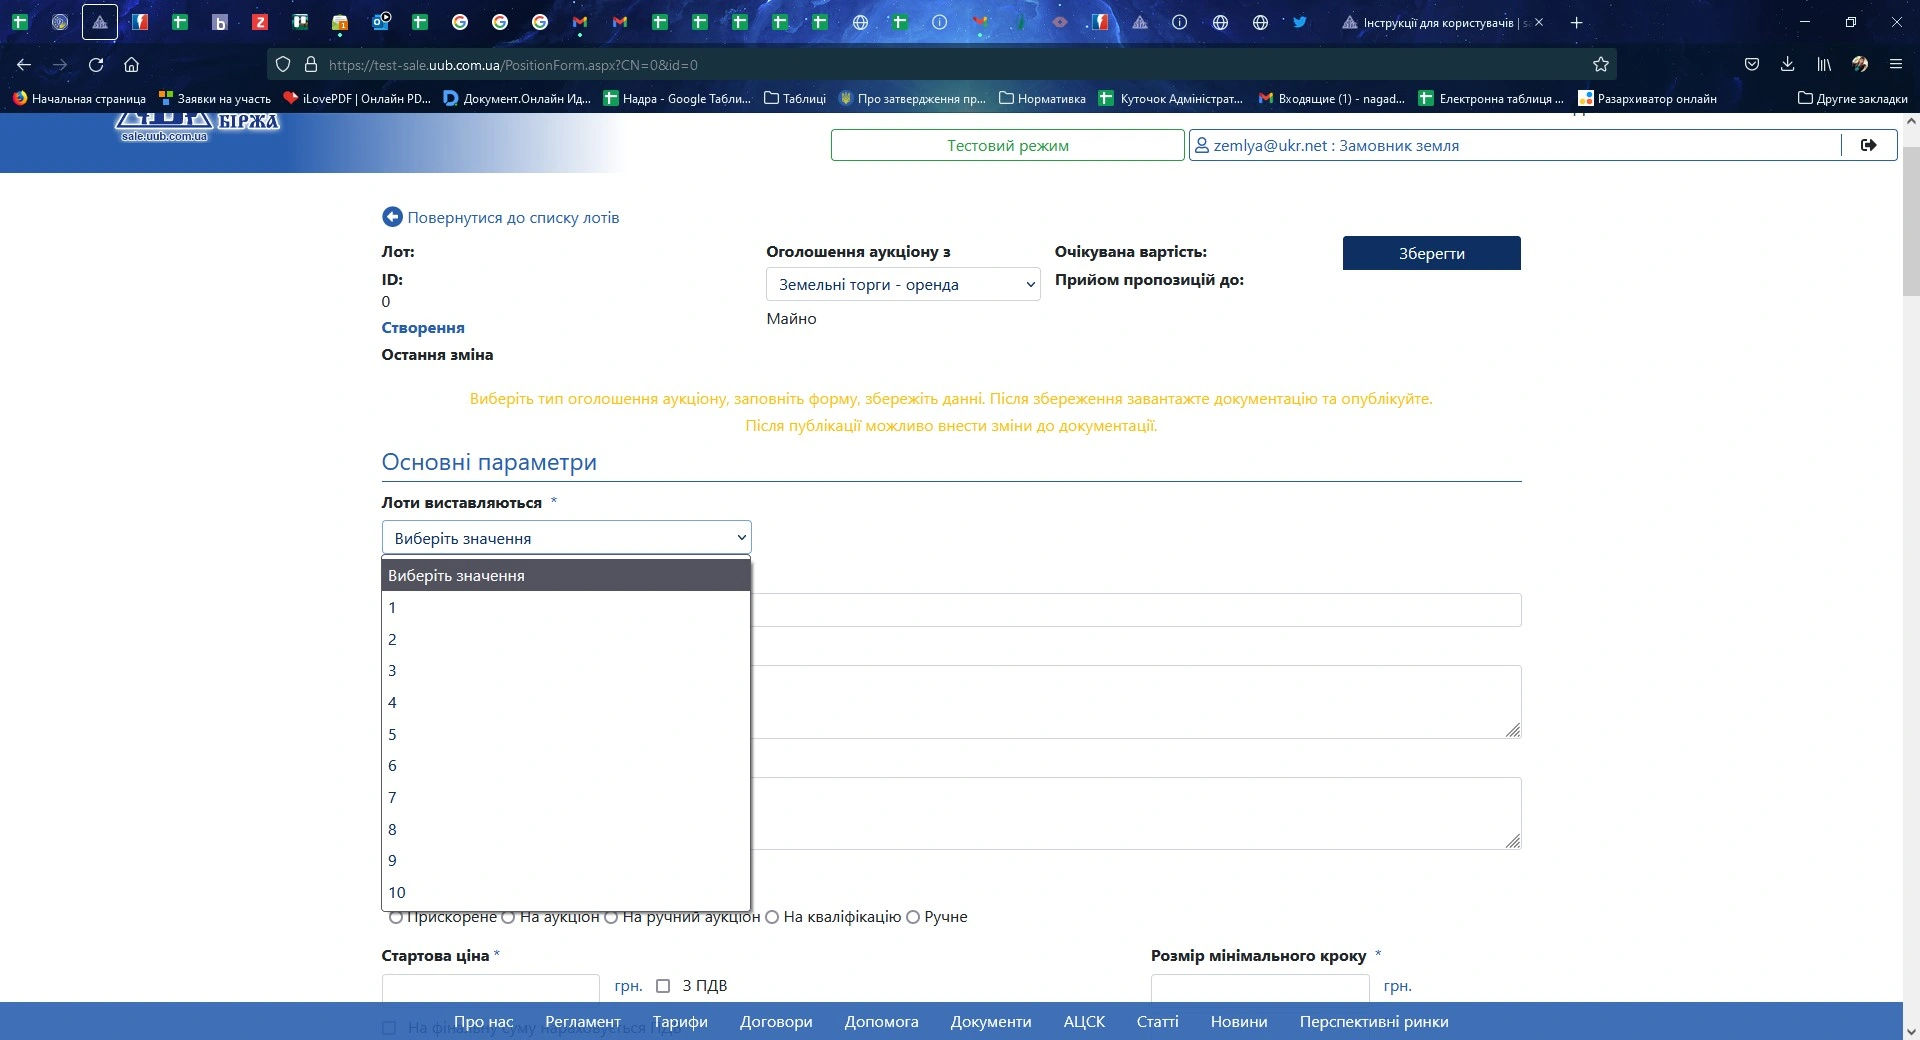Screen dimensions: 1920x1040
Task: Expand the Земельні торги - оренда dropdown
Action: (x=902, y=285)
